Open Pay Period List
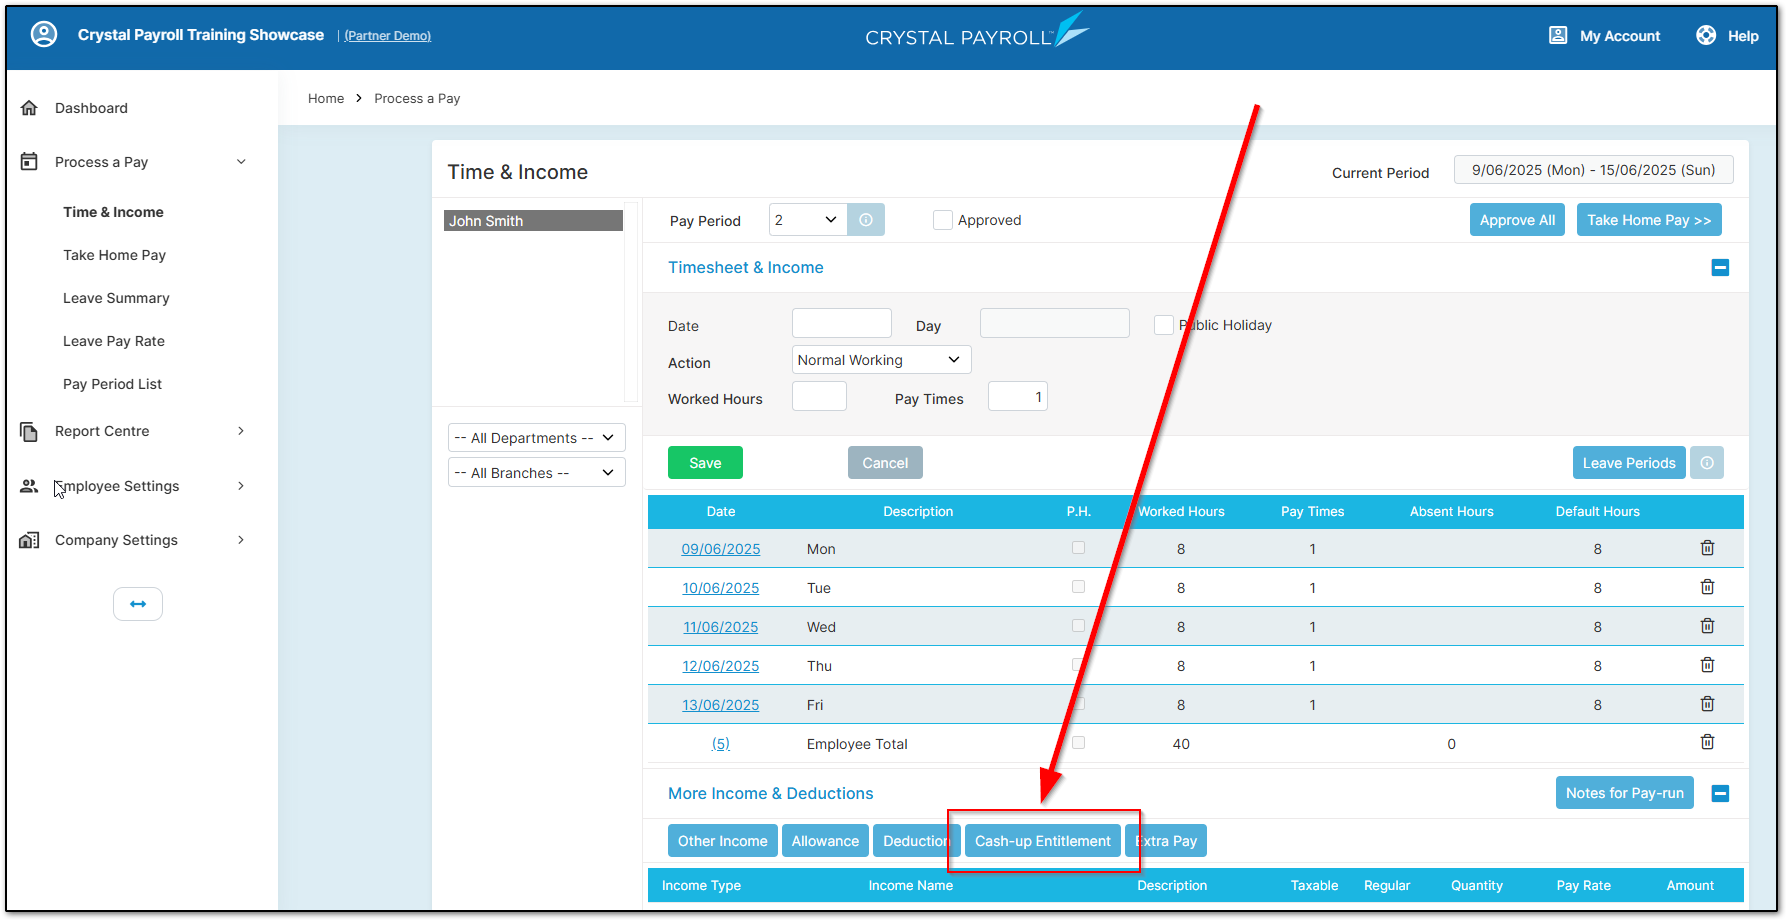Image resolution: width=1787 pixels, height=921 pixels. click(112, 384)
